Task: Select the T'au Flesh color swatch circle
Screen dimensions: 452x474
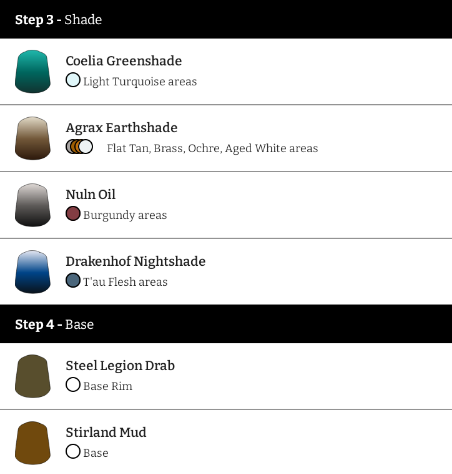Action: (x=73, y=280)
